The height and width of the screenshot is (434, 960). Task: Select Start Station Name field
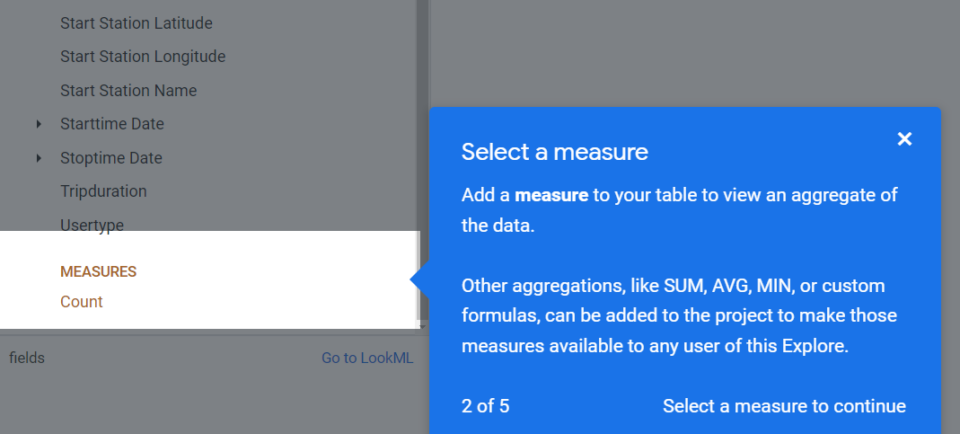pos(128,90)
